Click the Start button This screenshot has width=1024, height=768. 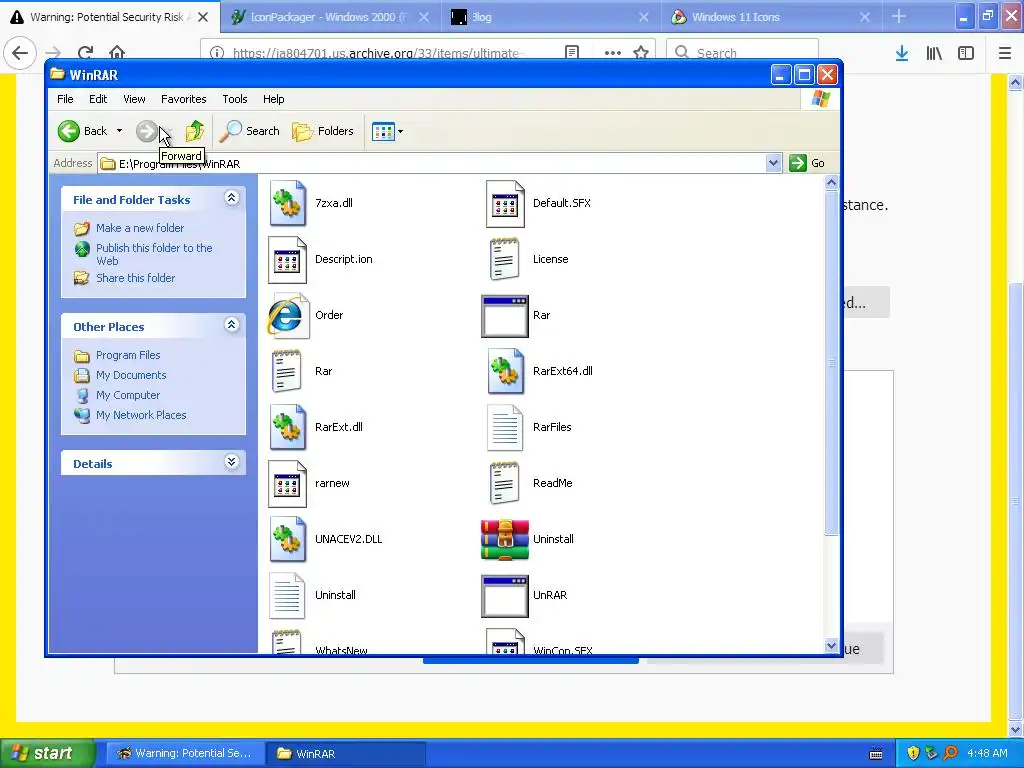47,753
